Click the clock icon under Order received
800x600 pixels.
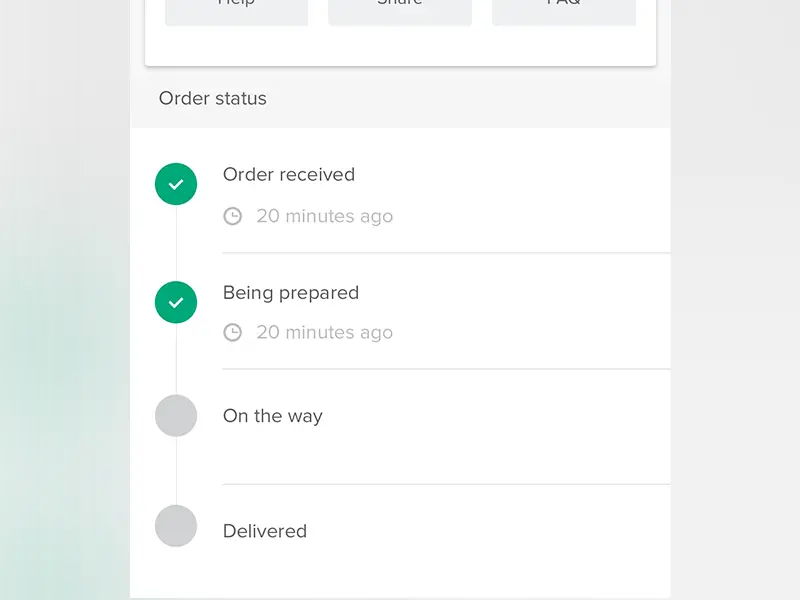(233, 216)
